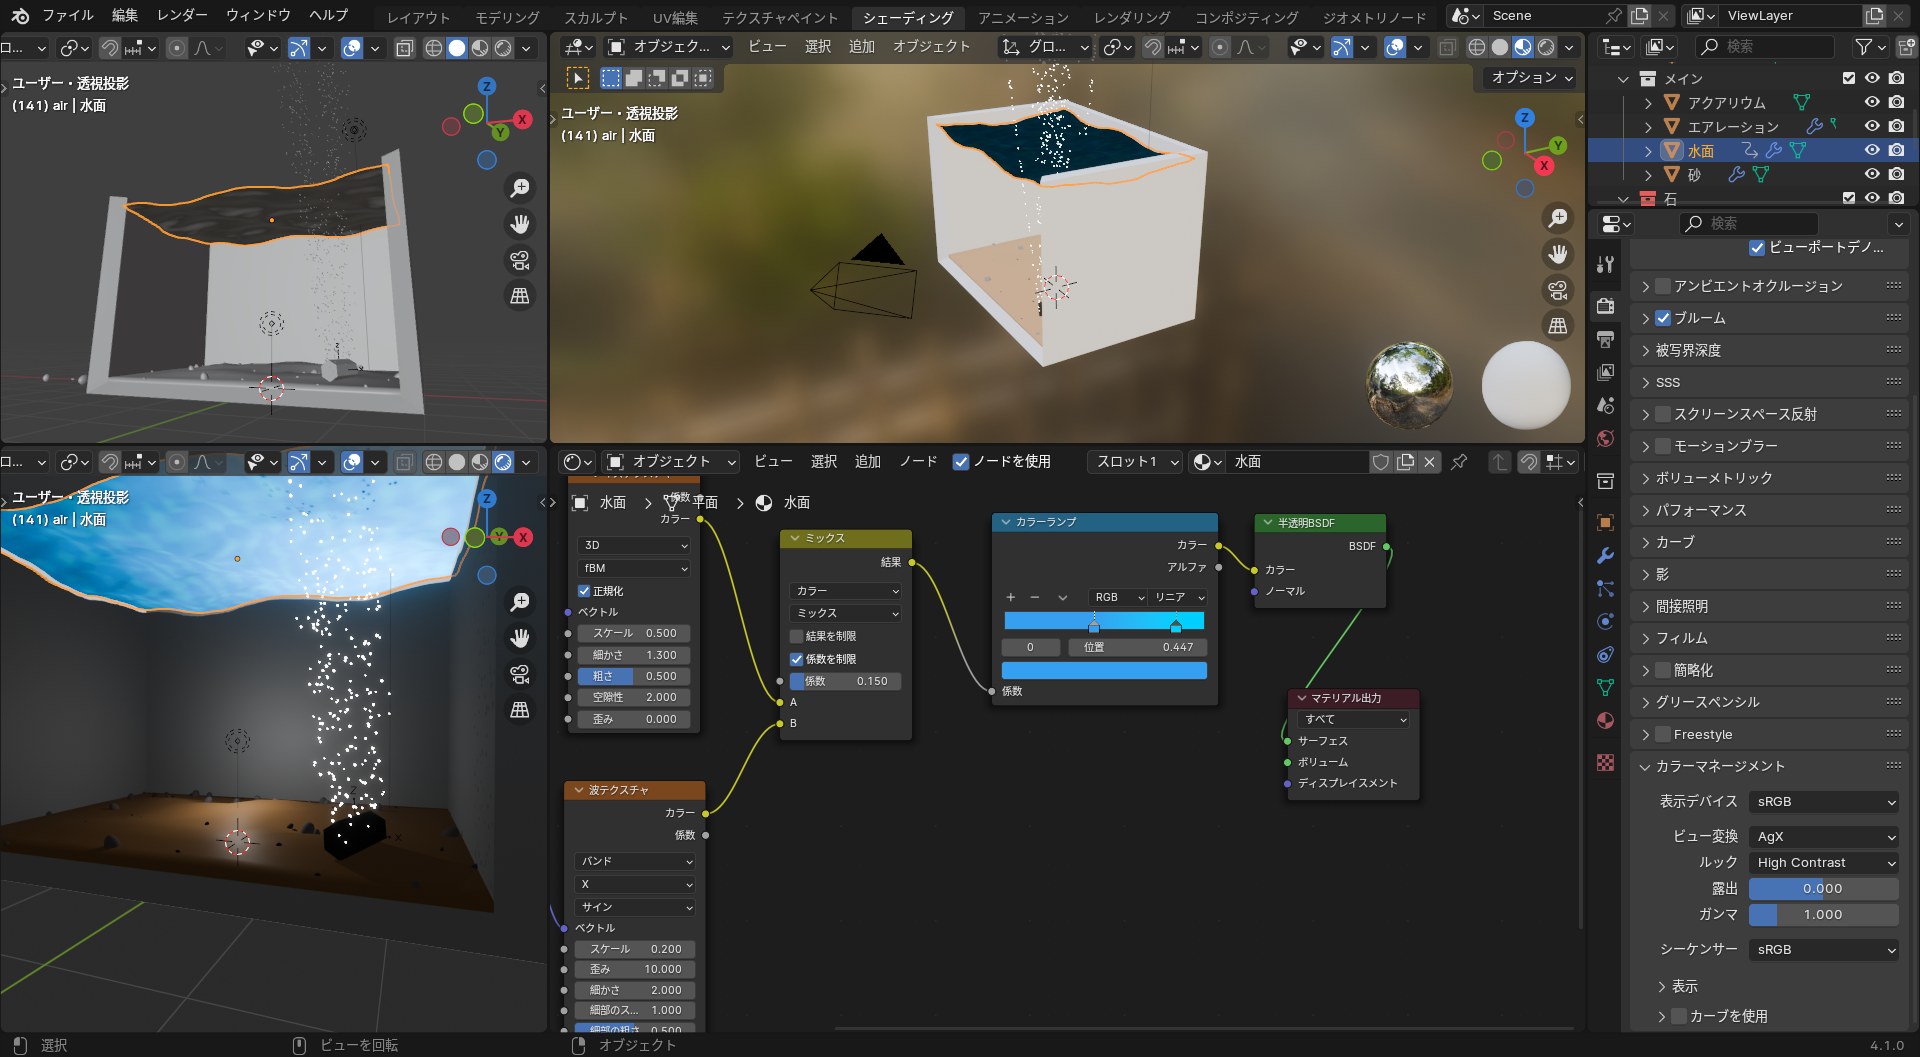Image resolution: width=1920 pixels, height=1057 pixels.
Task: Open the Texture properties tab
Action: click(1605, 763)
